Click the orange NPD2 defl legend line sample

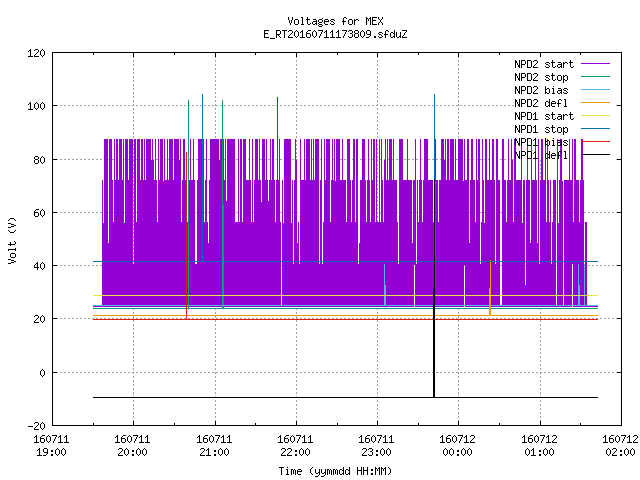(x=595, y=102)
